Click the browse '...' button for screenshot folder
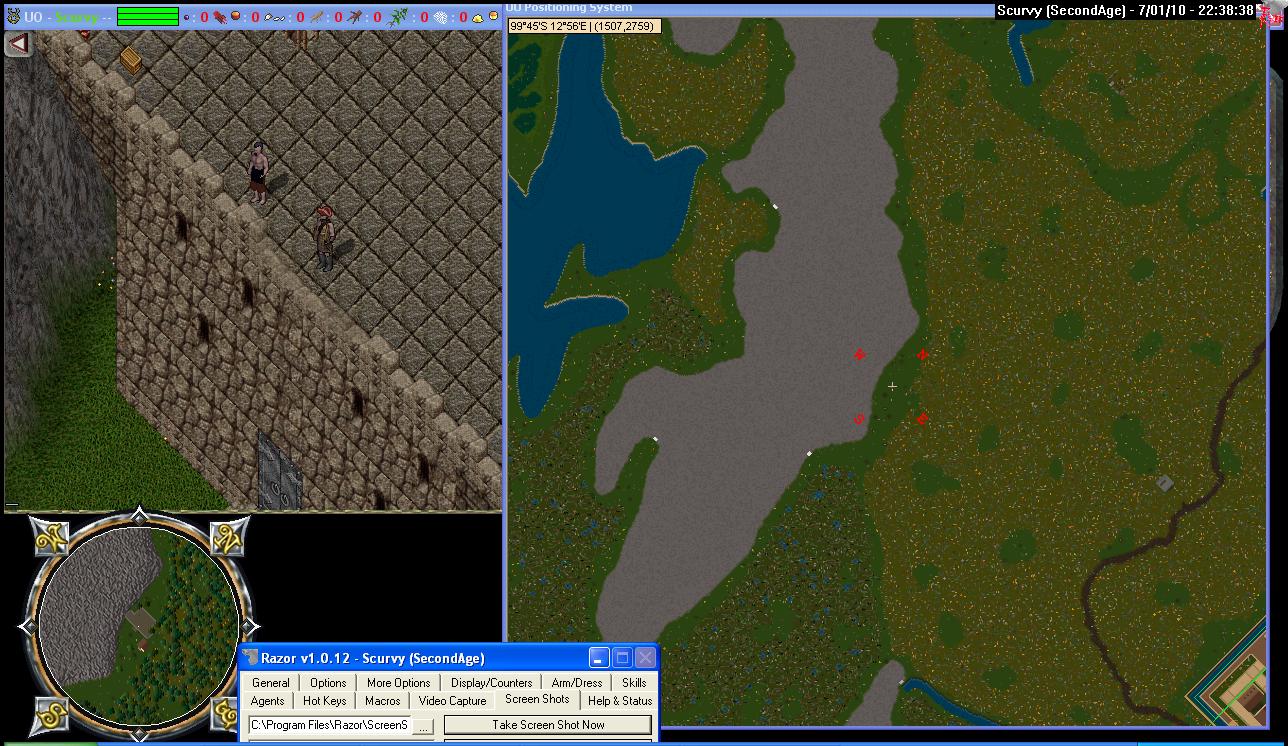1288x746 pixels. click(x=424, y=726)
